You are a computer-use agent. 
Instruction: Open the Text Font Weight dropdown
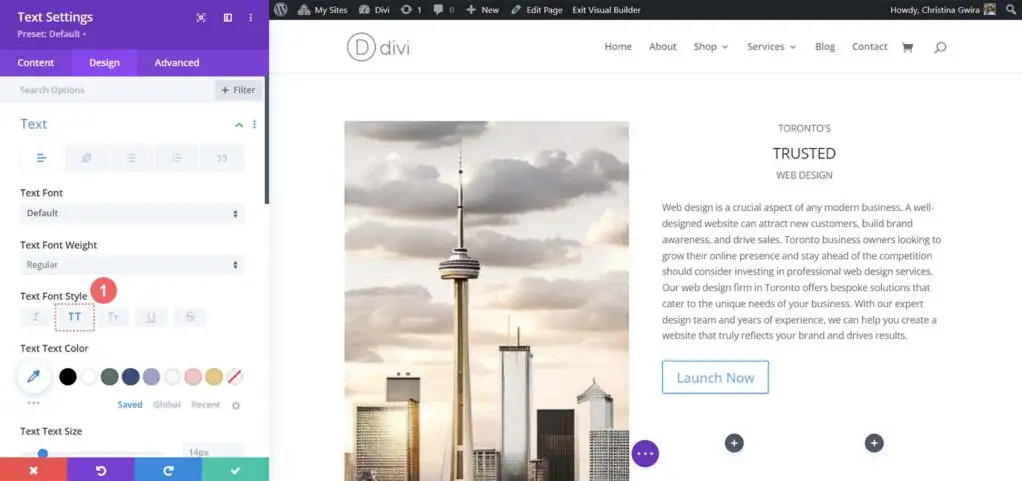click(132, 265)
